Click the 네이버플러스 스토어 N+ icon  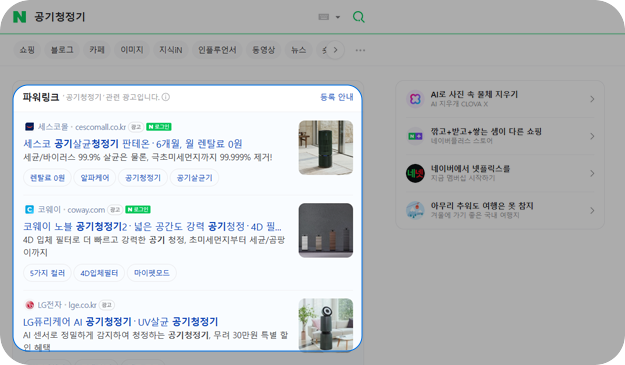click(x=415, y=136)
